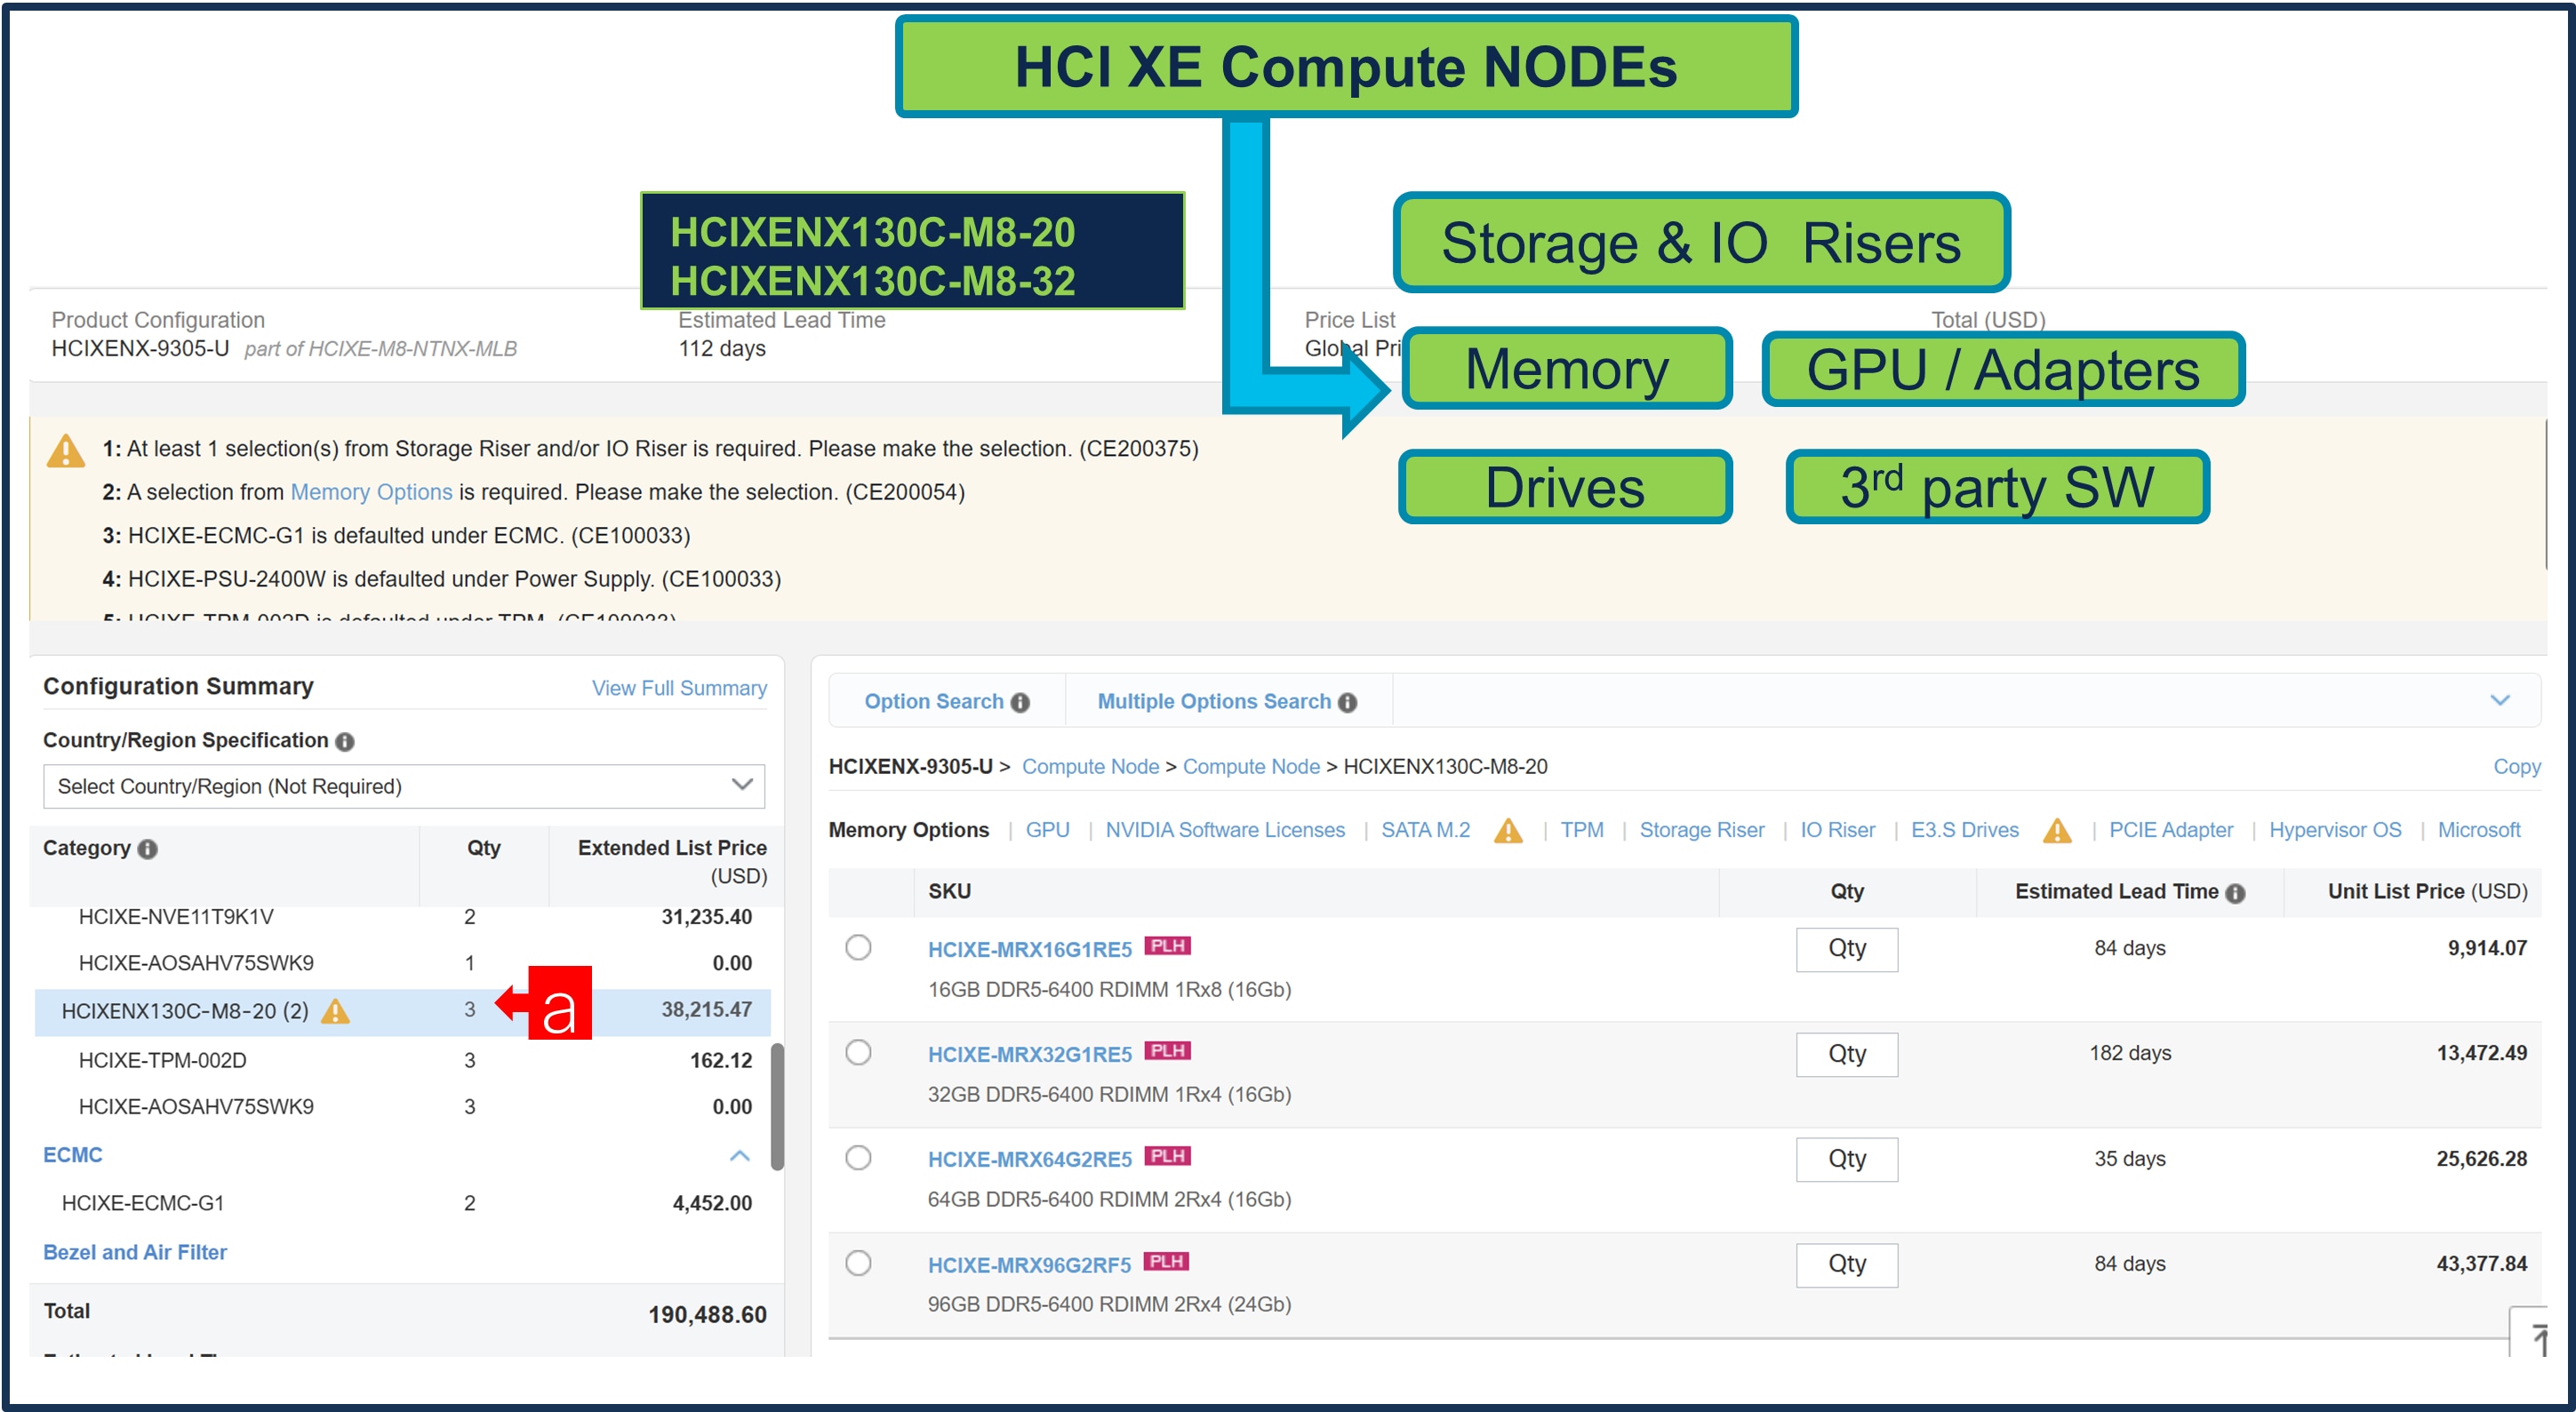The image size is (2576, 1412).
Task: Open the HCIXE-MRX96G2RF5 SKU link
Action: tap(1029, 1265)
